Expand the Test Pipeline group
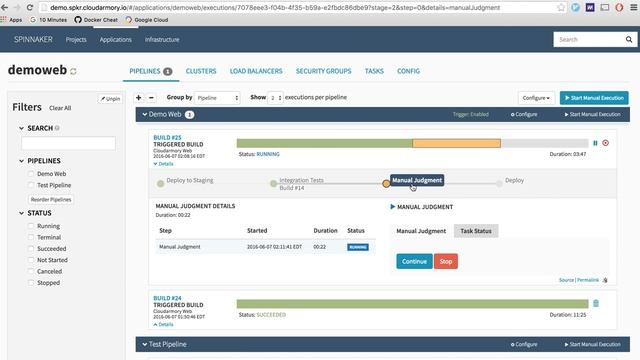This screenshot has height=360, width=640. coord(144,344)
